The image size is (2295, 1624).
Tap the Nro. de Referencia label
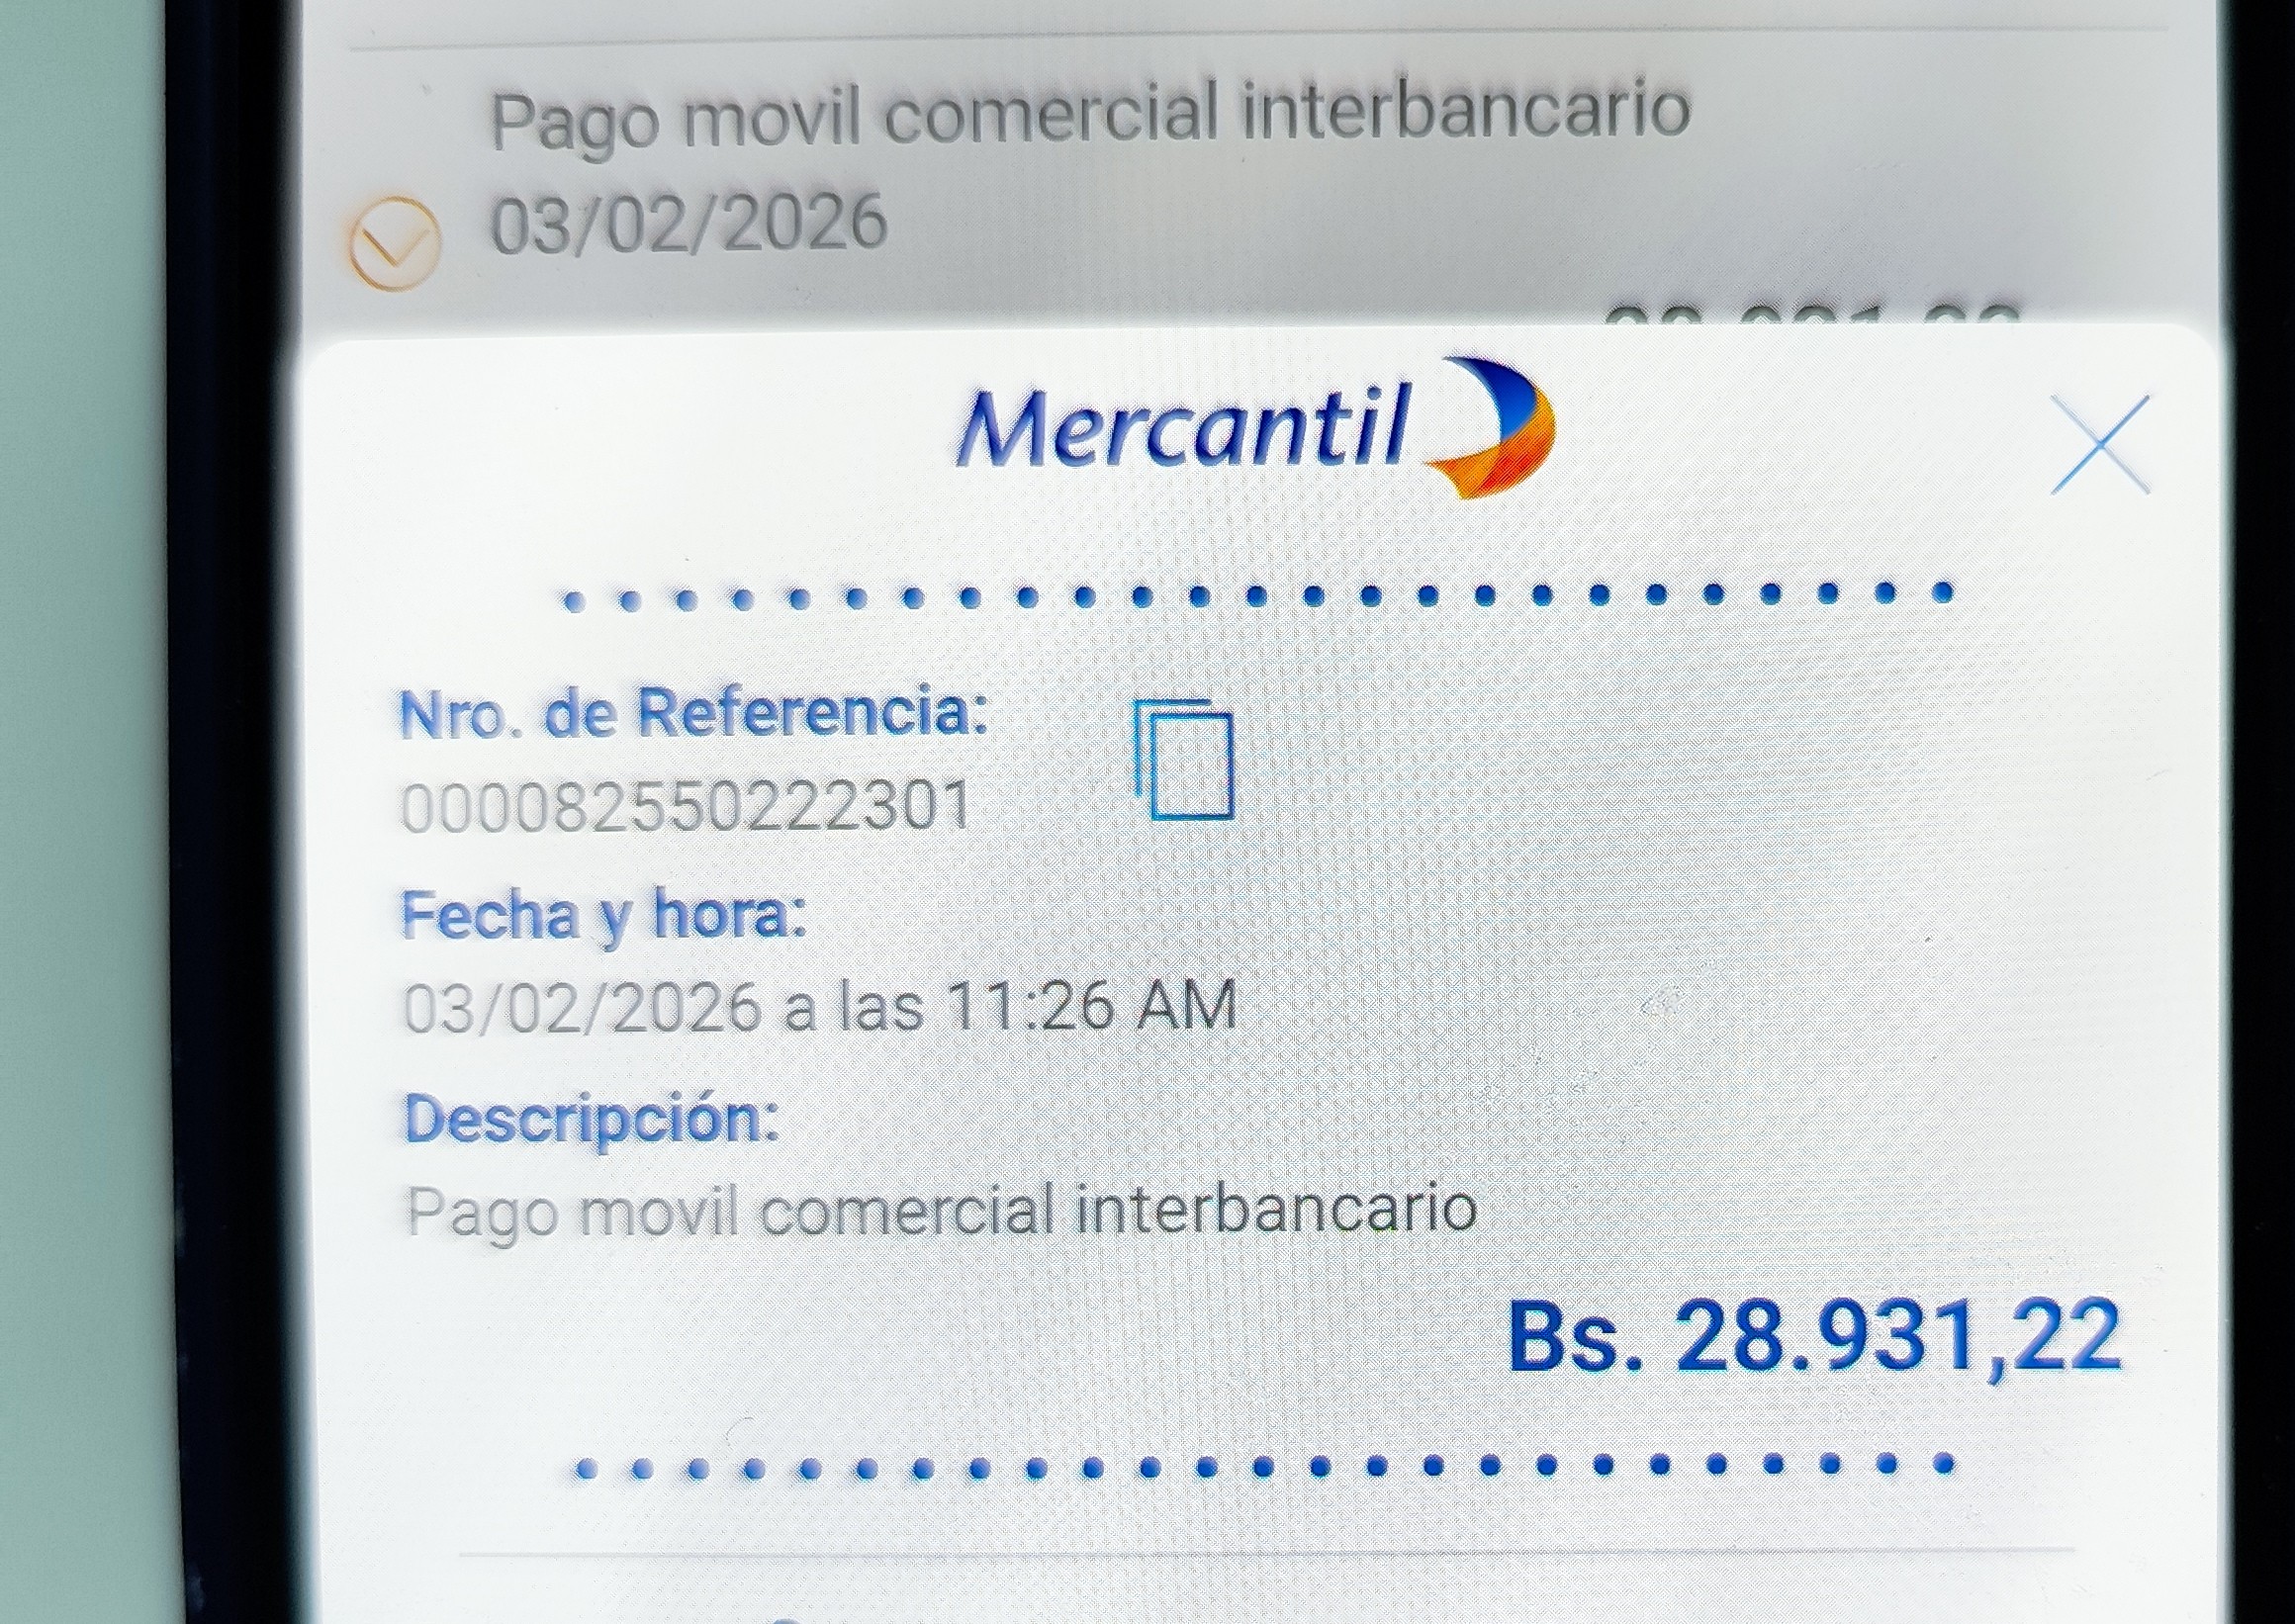[693, 713]
